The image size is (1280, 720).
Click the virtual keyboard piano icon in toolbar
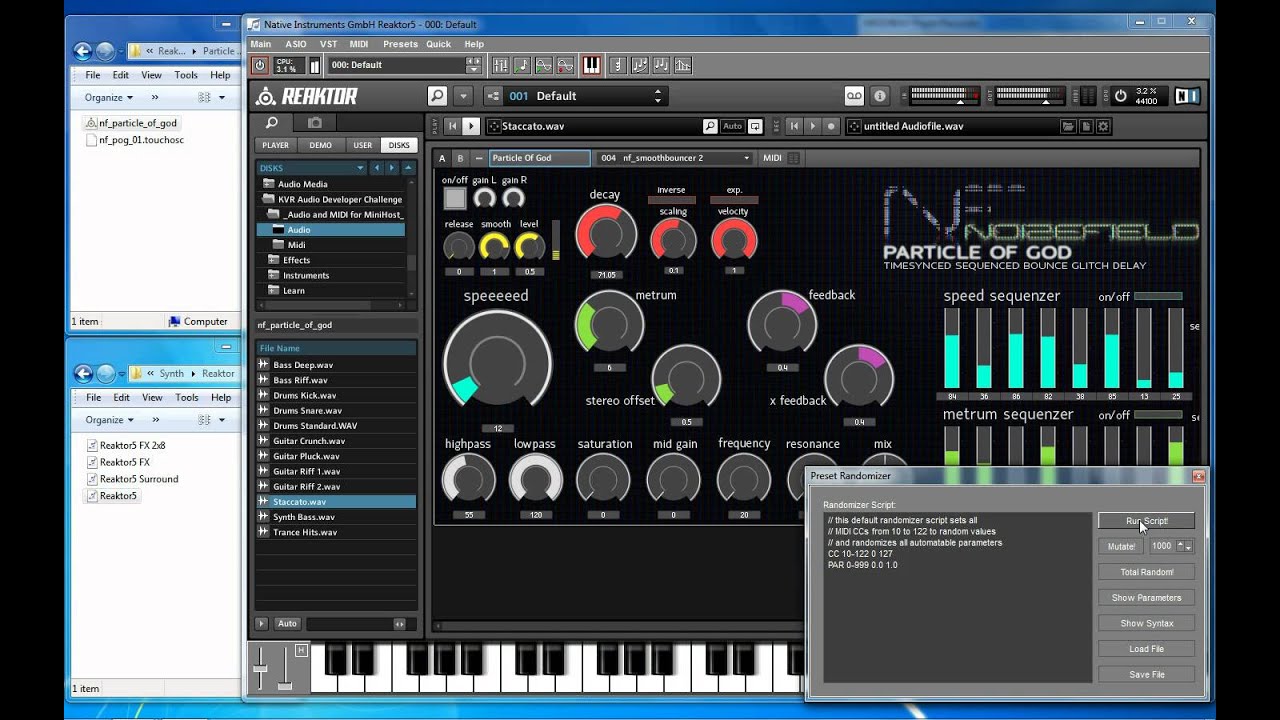click(x=591, y=65)
